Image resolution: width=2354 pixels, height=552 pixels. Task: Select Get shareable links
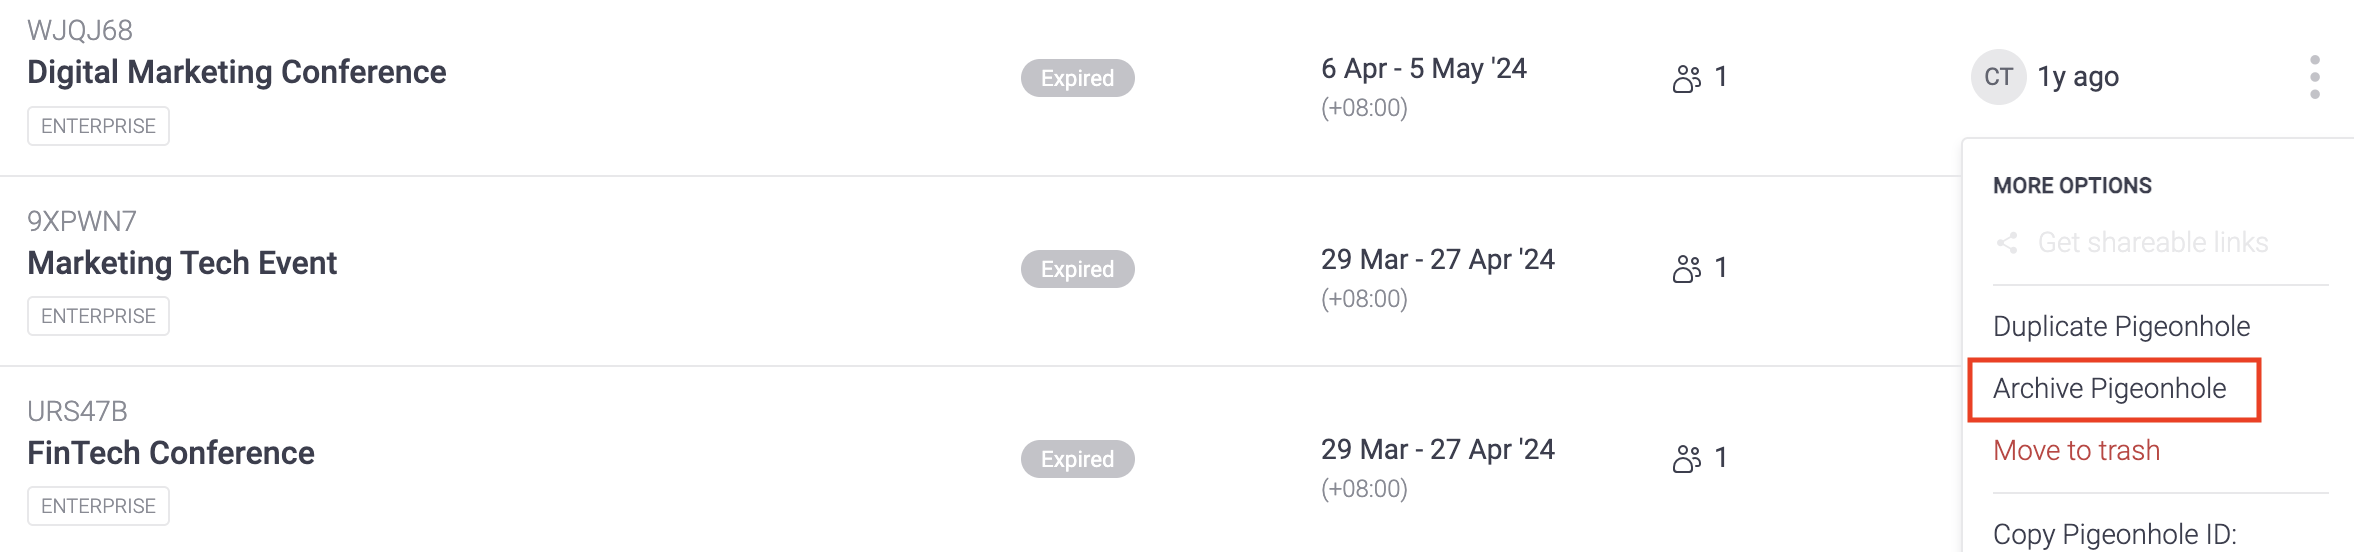[2152, 243]
